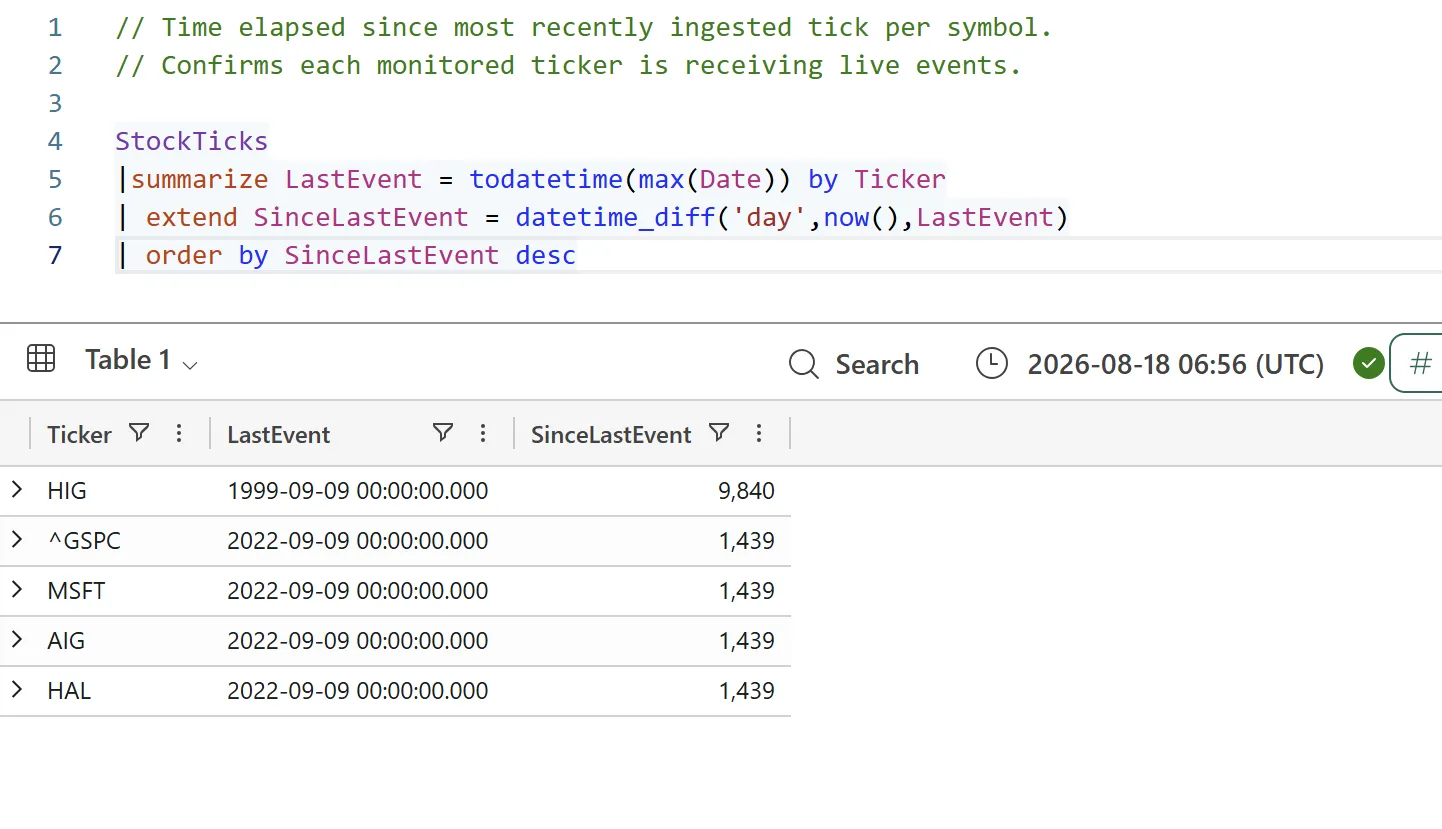This screenshot has width=1442, height=829.
Task: Click the desc keyword on line 7
Action: (546, 255)
